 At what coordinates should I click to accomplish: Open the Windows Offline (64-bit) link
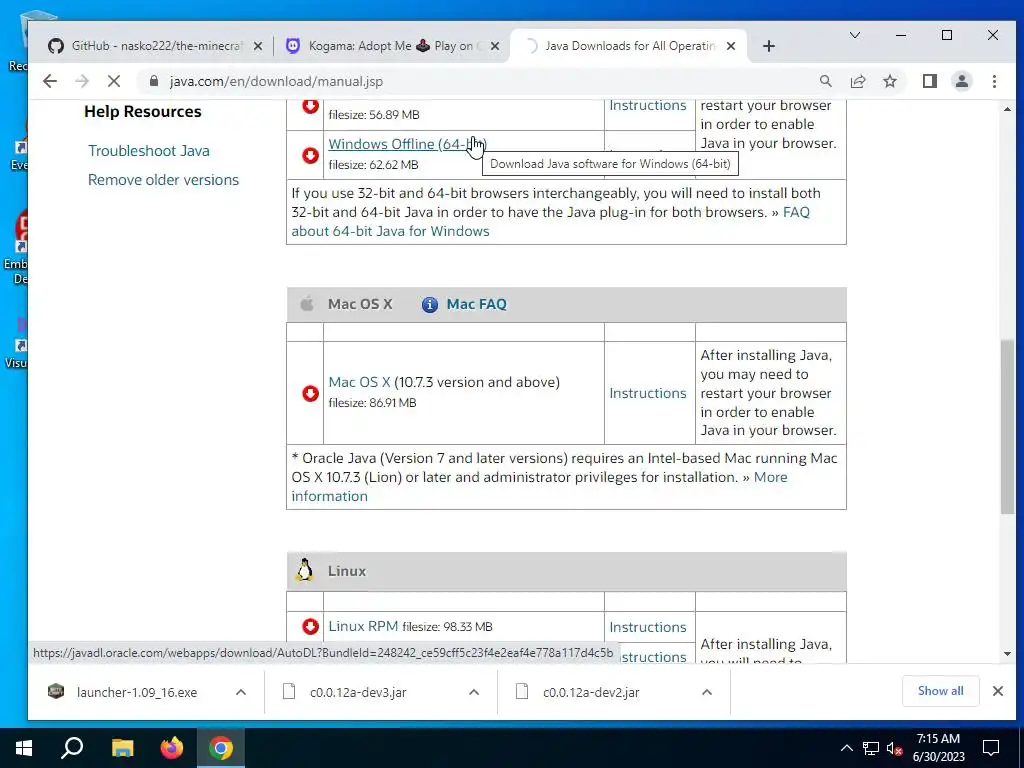[x=408, y=144]
